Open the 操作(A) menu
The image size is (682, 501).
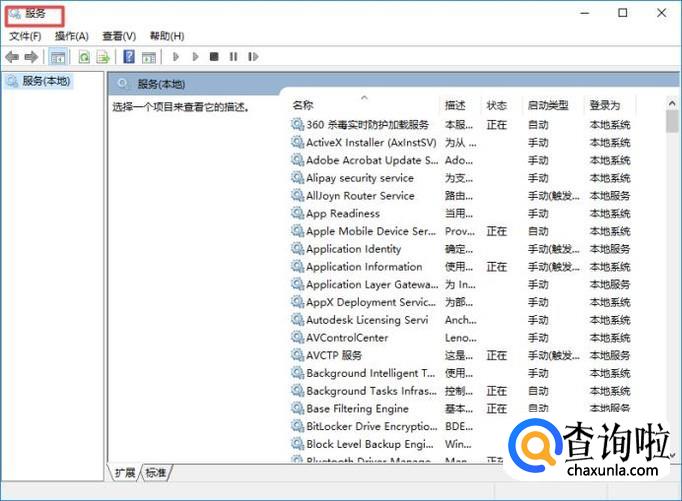click(x=72, y=36)
